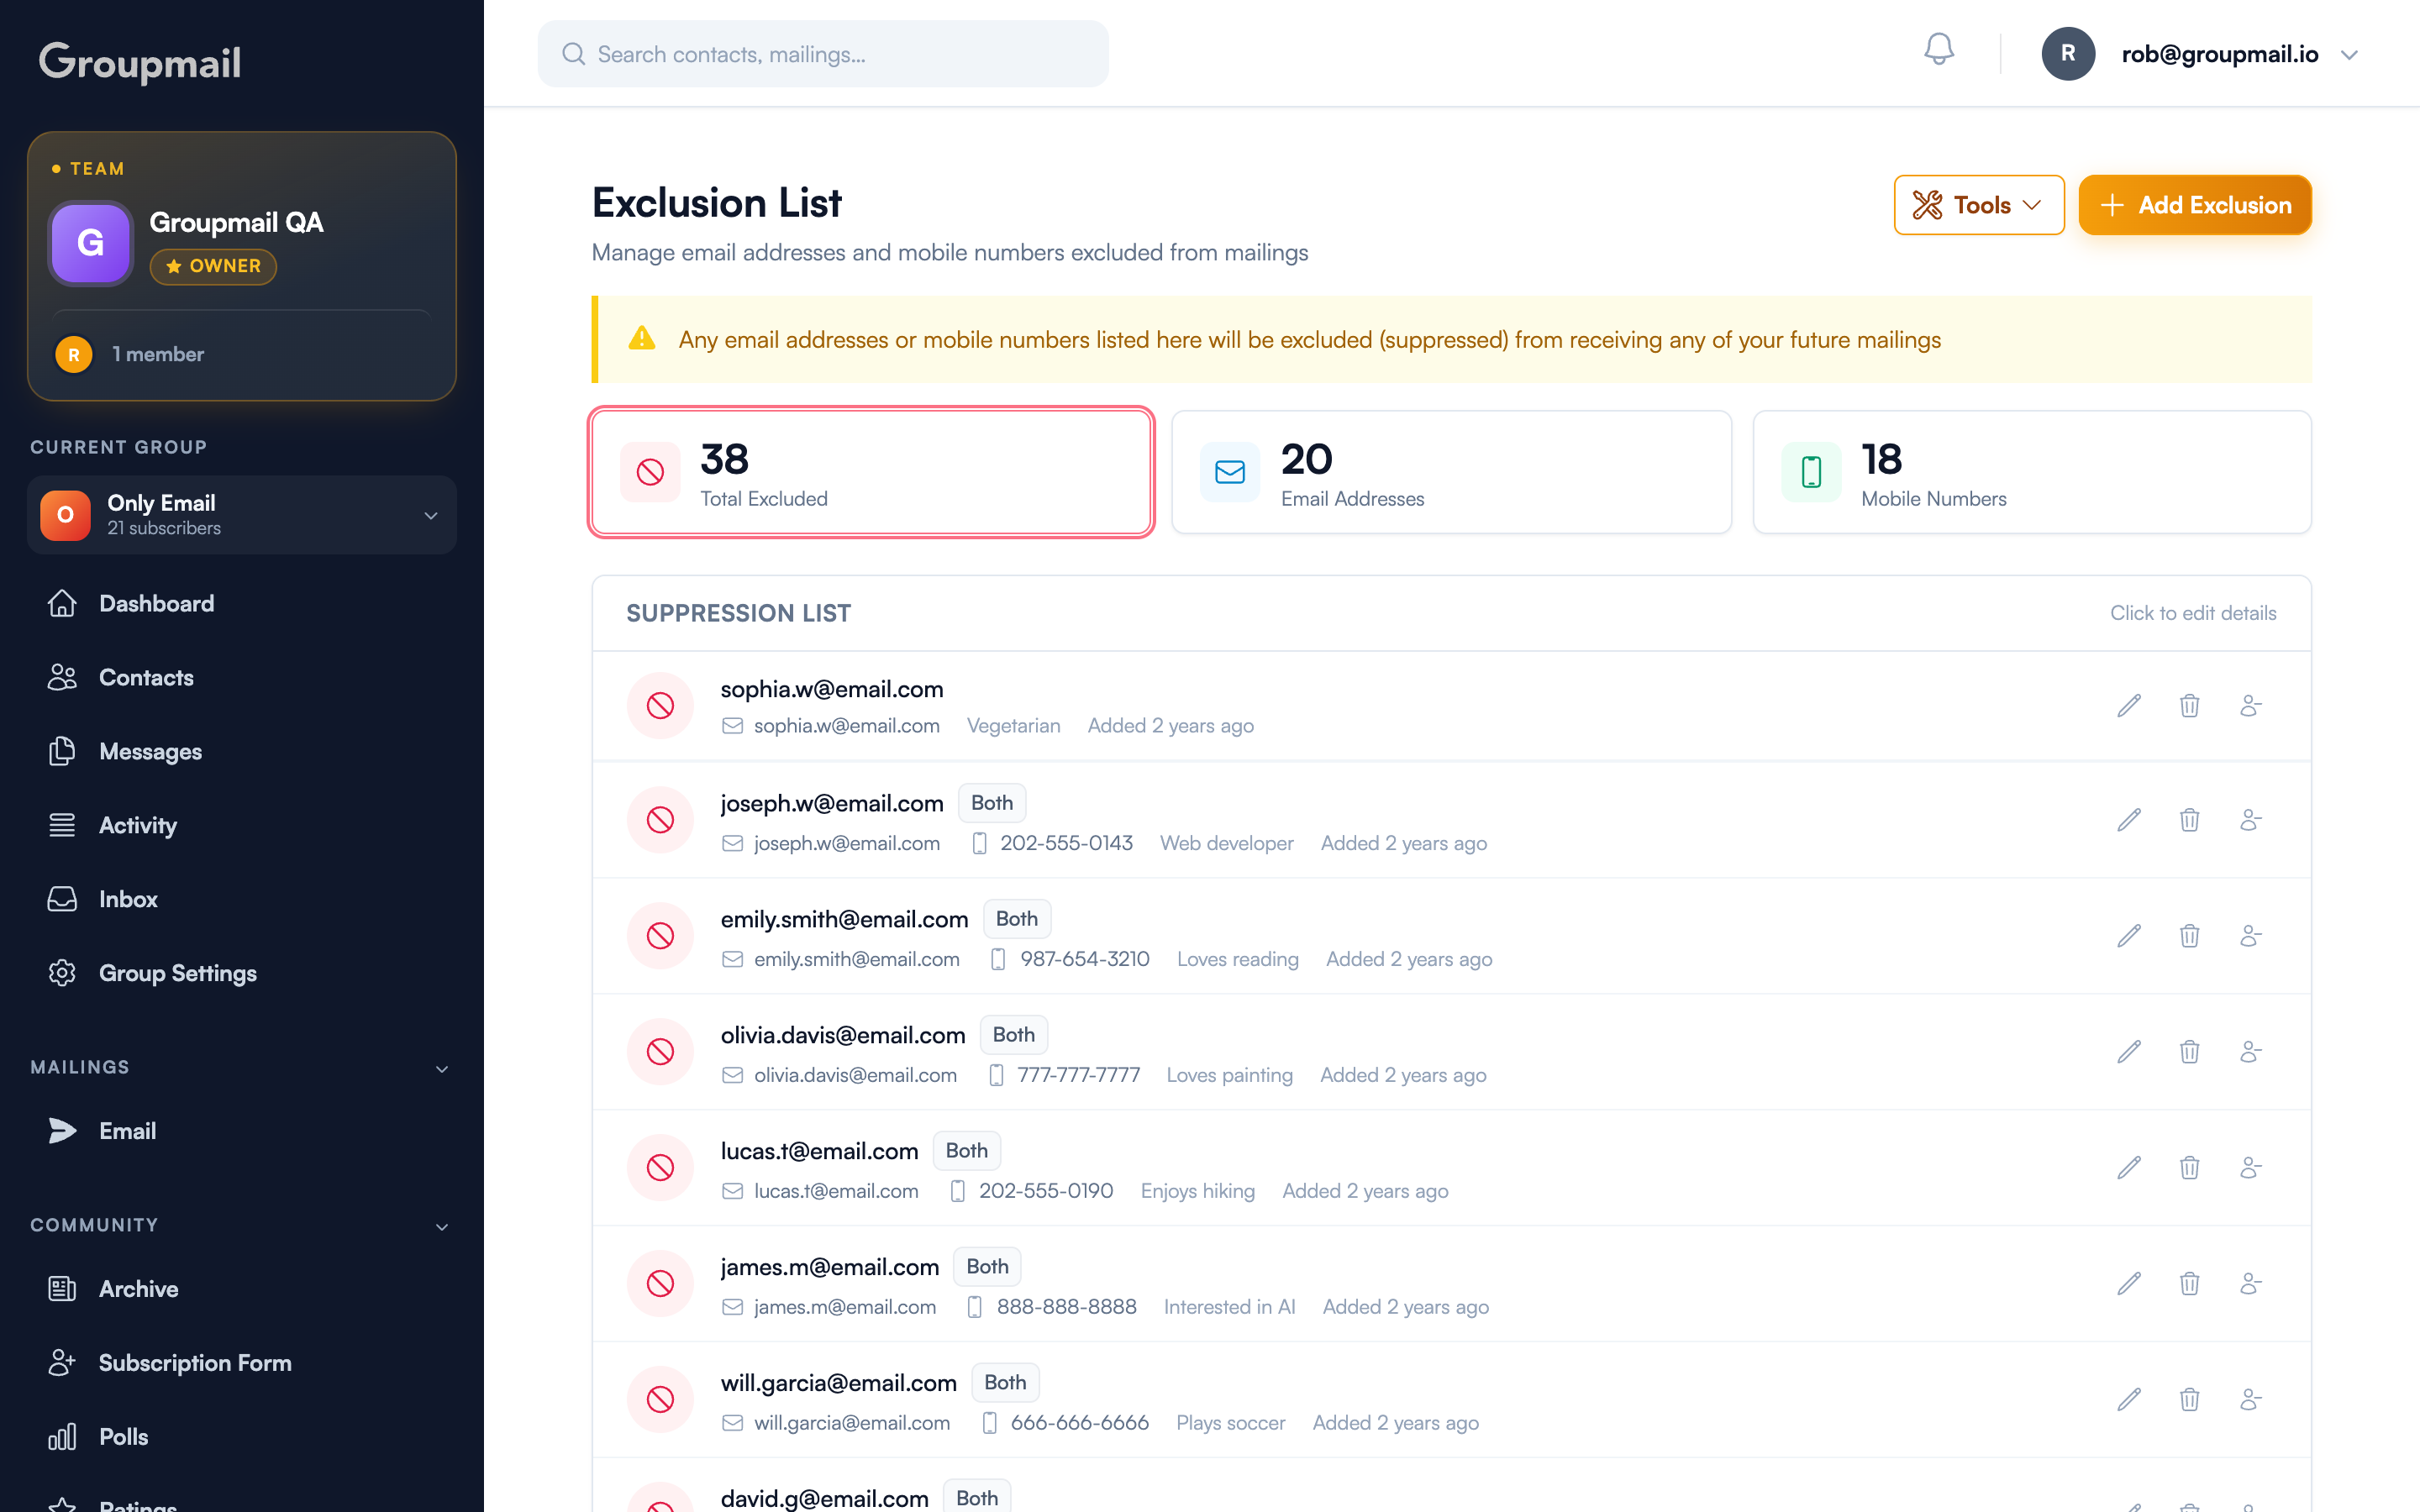Edit the sophia.w@email.com exclusion
Screen dimensions: 2420x1512
tap(2129, 706)
